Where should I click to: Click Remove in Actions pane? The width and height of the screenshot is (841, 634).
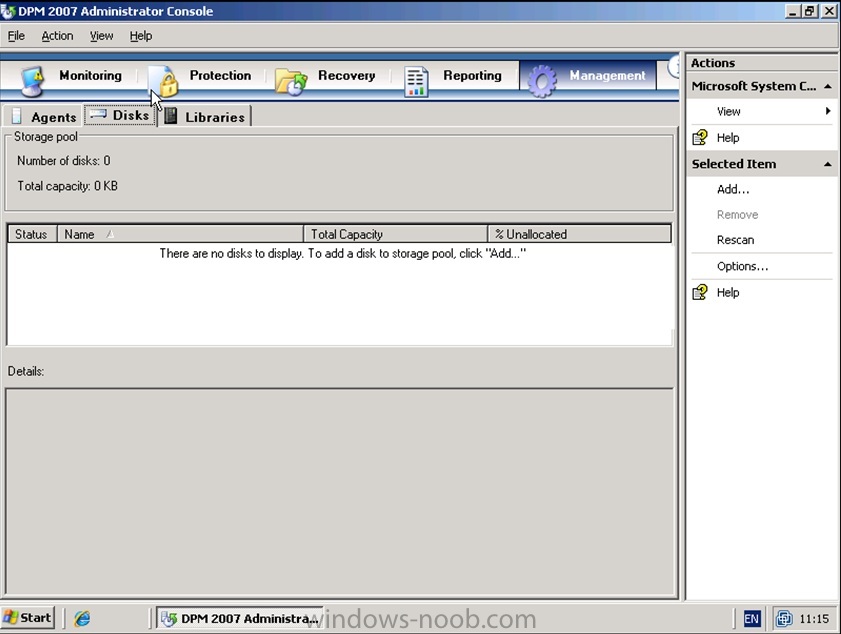[737, 215]
